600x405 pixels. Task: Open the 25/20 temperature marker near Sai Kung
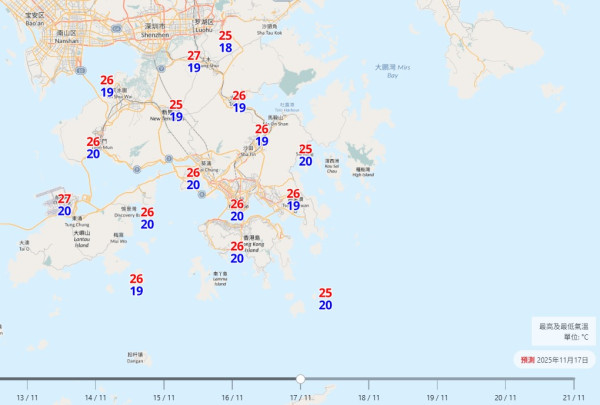[x=305, y=155]
